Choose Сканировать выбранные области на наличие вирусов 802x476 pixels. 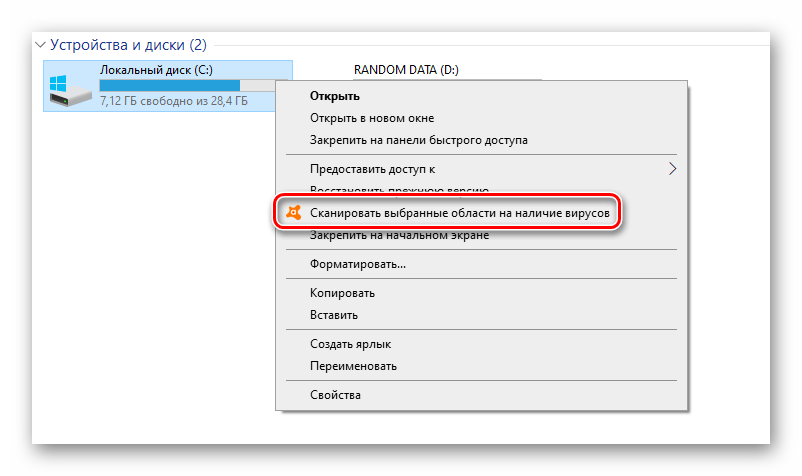[459, 213]
